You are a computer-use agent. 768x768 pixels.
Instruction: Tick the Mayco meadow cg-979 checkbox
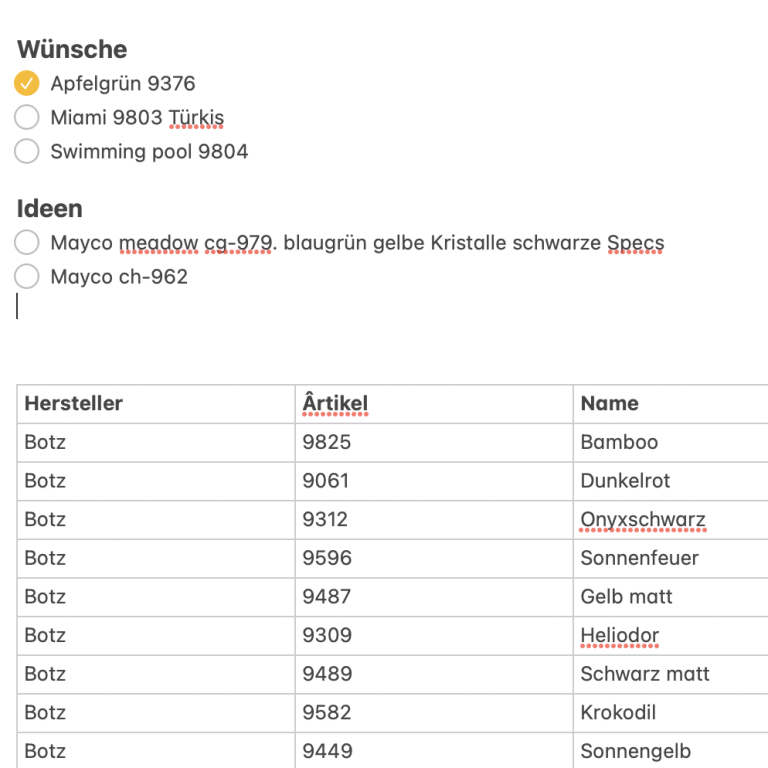pos(27,243)
